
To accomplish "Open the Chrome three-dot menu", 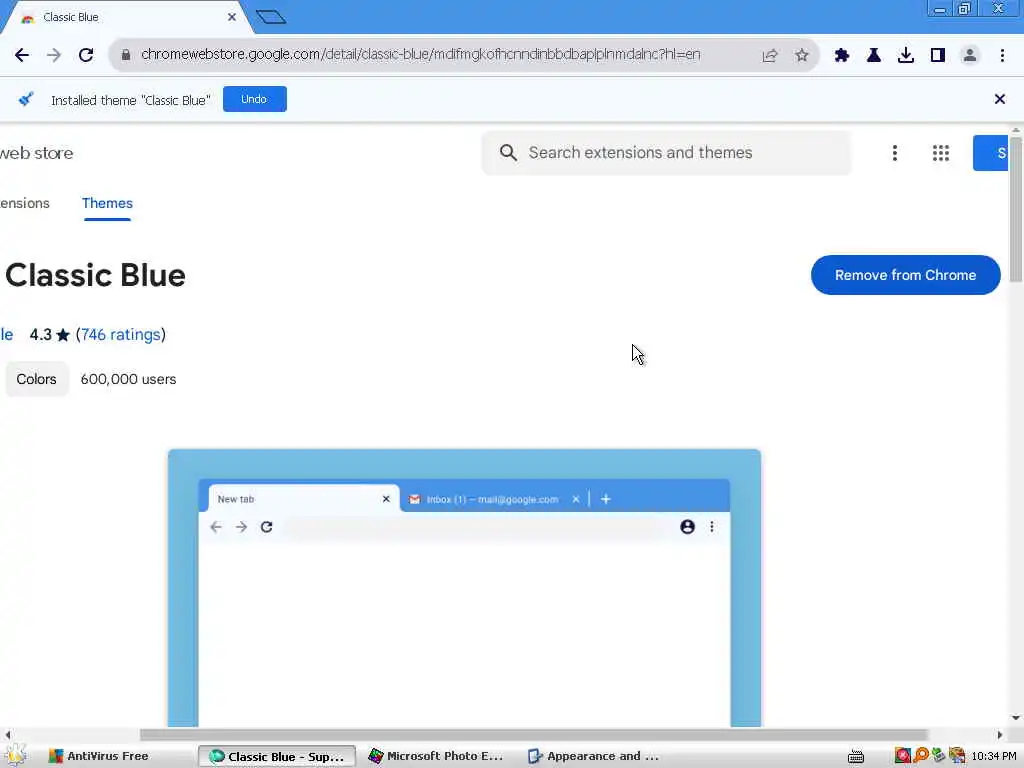I will coord(1002,56).
